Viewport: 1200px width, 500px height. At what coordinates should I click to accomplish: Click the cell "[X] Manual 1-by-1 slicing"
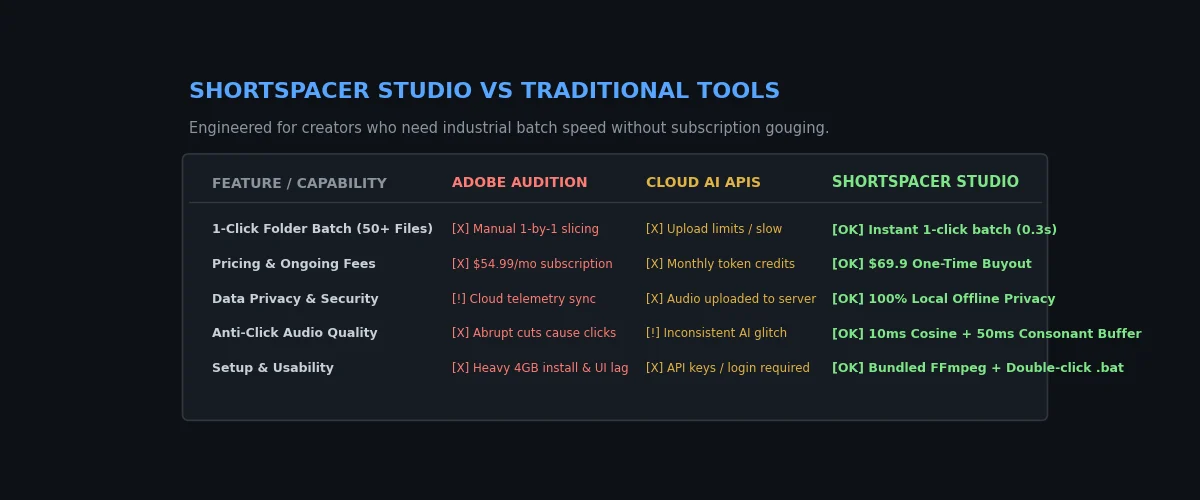click(x=525, y=229)
